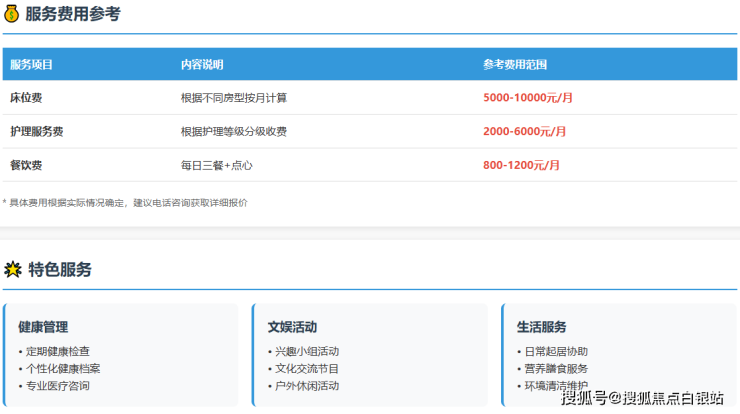Click the money bag icon beside 服务费用参考
The width and height of the screenshot is (740, 414).
click(12, 14)
